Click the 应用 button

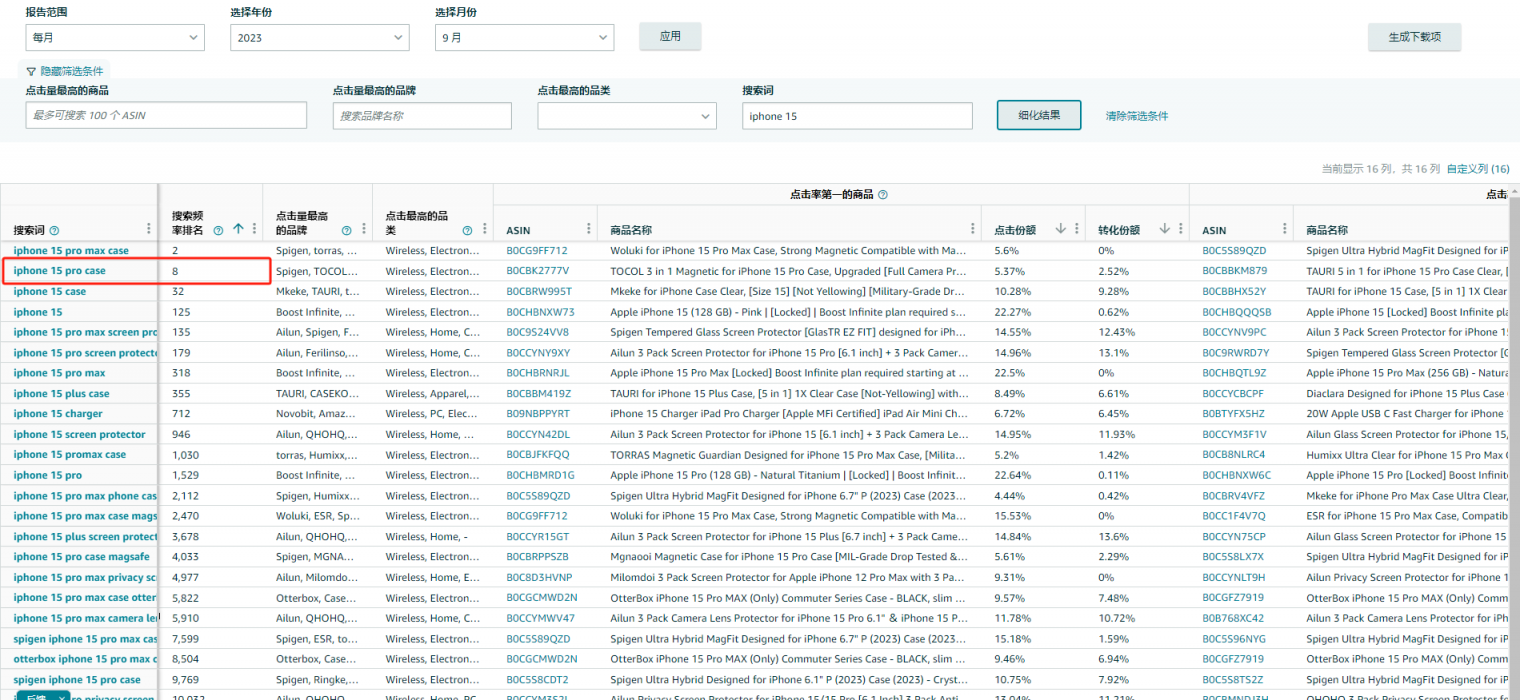670,36
